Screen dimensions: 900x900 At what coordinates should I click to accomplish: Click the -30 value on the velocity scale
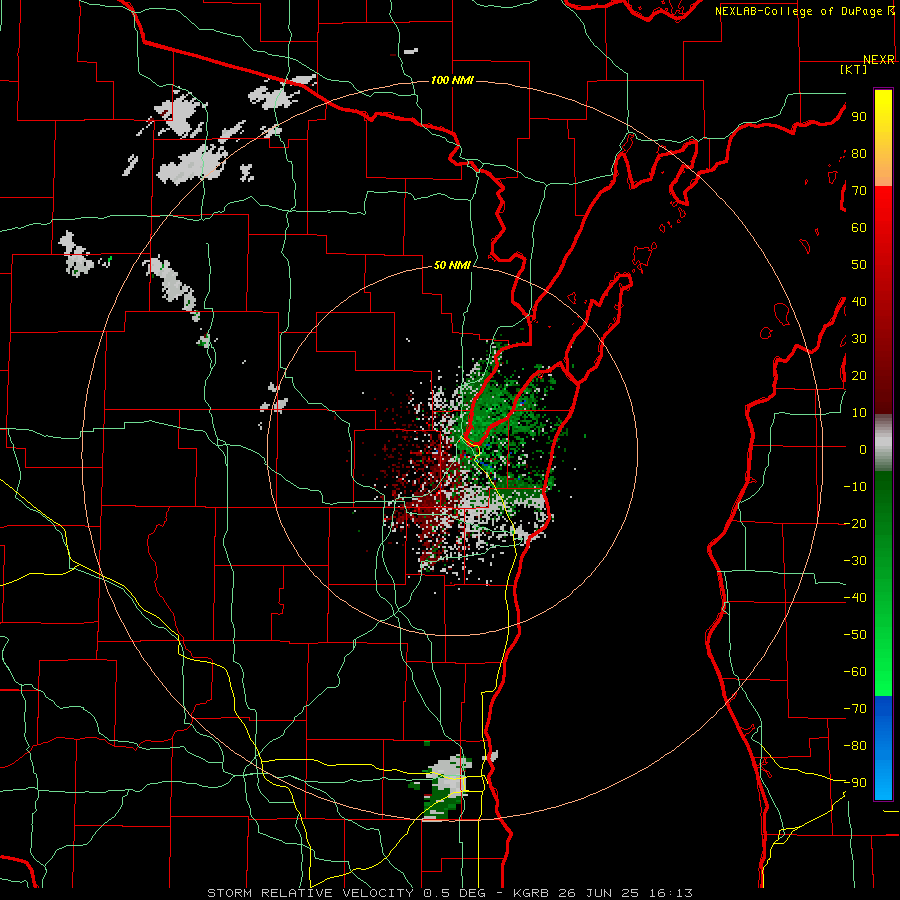pos(855,561)
